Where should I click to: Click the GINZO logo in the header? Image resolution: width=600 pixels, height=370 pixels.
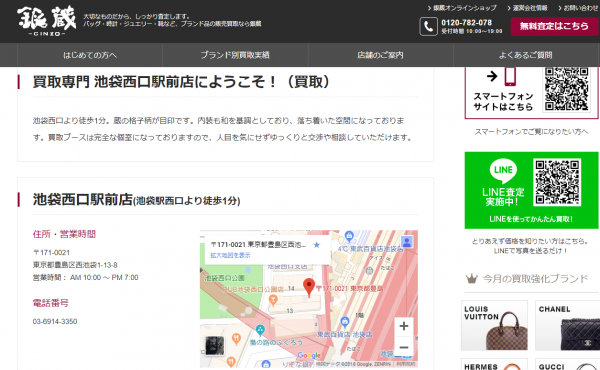tap(46, 21)
